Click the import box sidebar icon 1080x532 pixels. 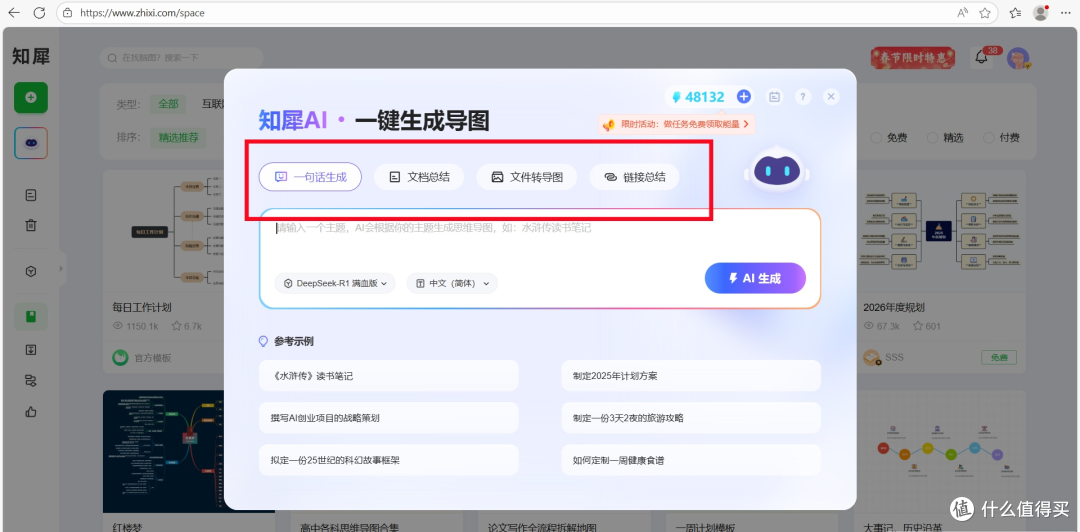[x=31, y=350]
